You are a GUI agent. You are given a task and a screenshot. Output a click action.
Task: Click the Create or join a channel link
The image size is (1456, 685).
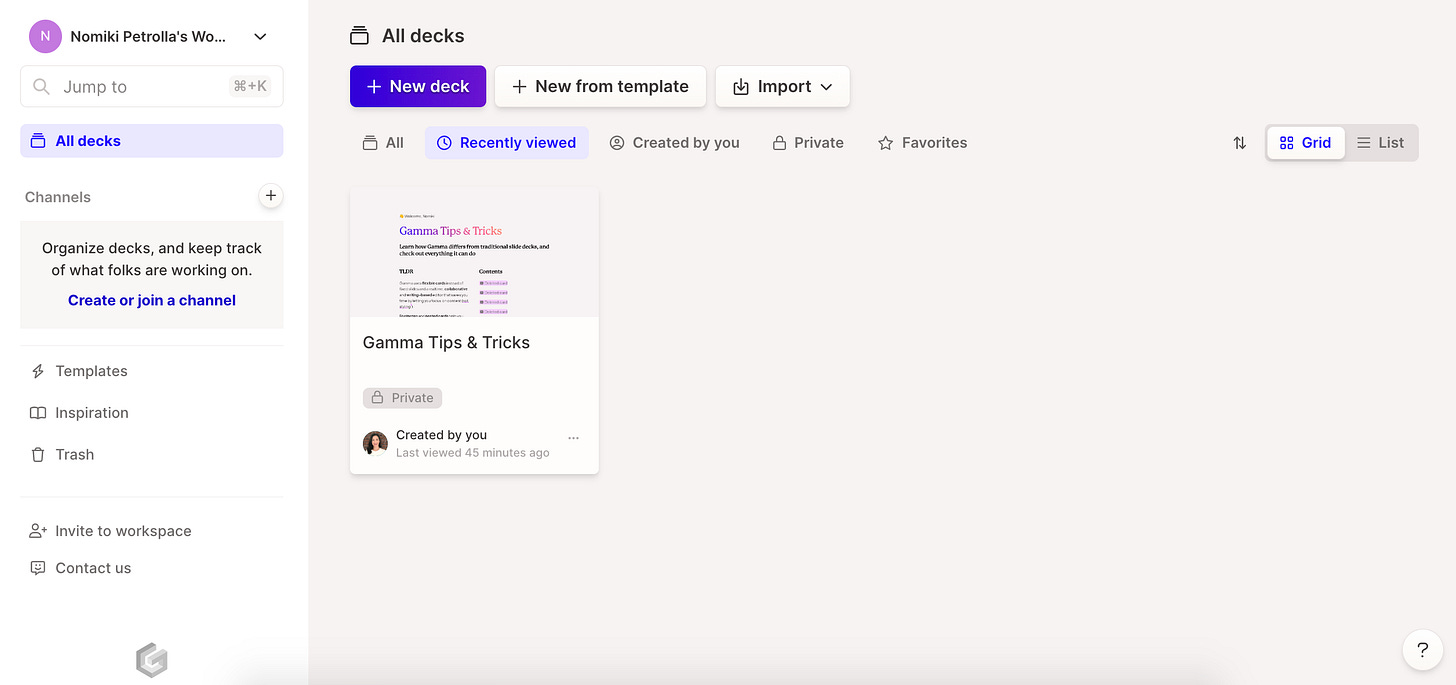point(152,300)
